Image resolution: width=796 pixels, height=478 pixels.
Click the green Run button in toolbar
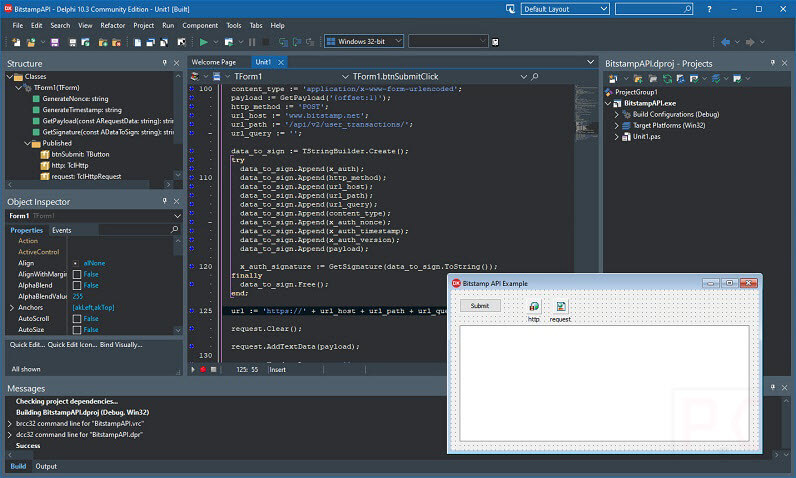(x=203, y=42)
